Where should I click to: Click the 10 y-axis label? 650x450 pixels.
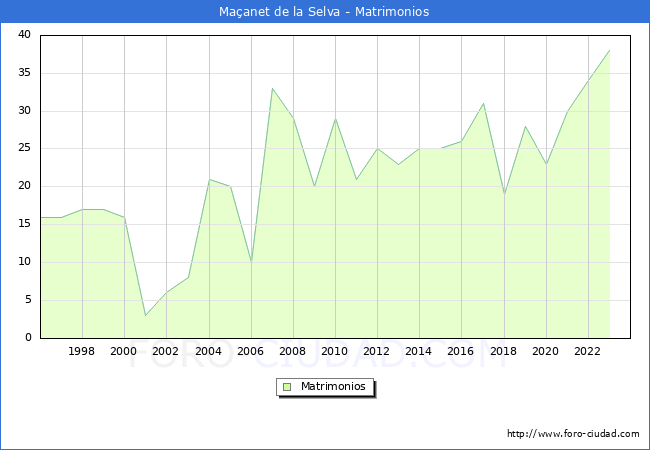[24, 262]
